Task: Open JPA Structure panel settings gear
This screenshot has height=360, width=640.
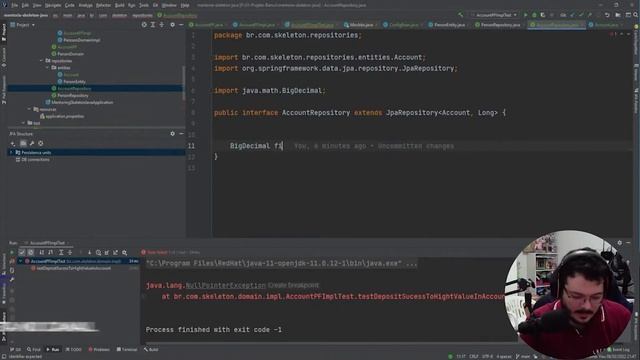Action: pos(172,133)
